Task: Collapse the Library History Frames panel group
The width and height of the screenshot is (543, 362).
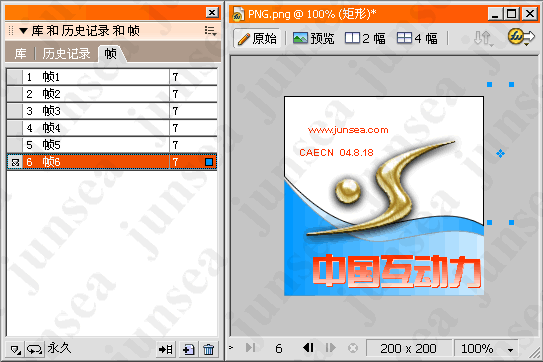Action: pyautogui.click(x=23, y=31)
